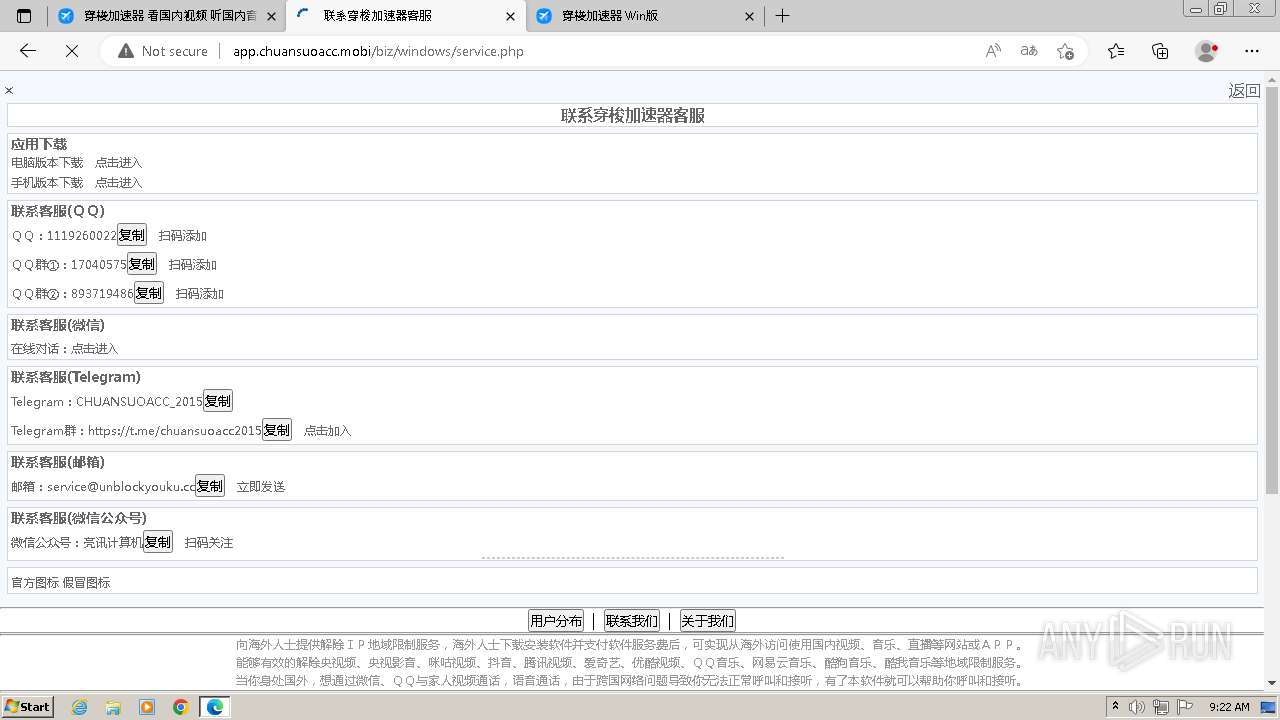Select Microsoft Edge in the taskbar
This screenshot has width=1280, height=720.
pos(215,707)
